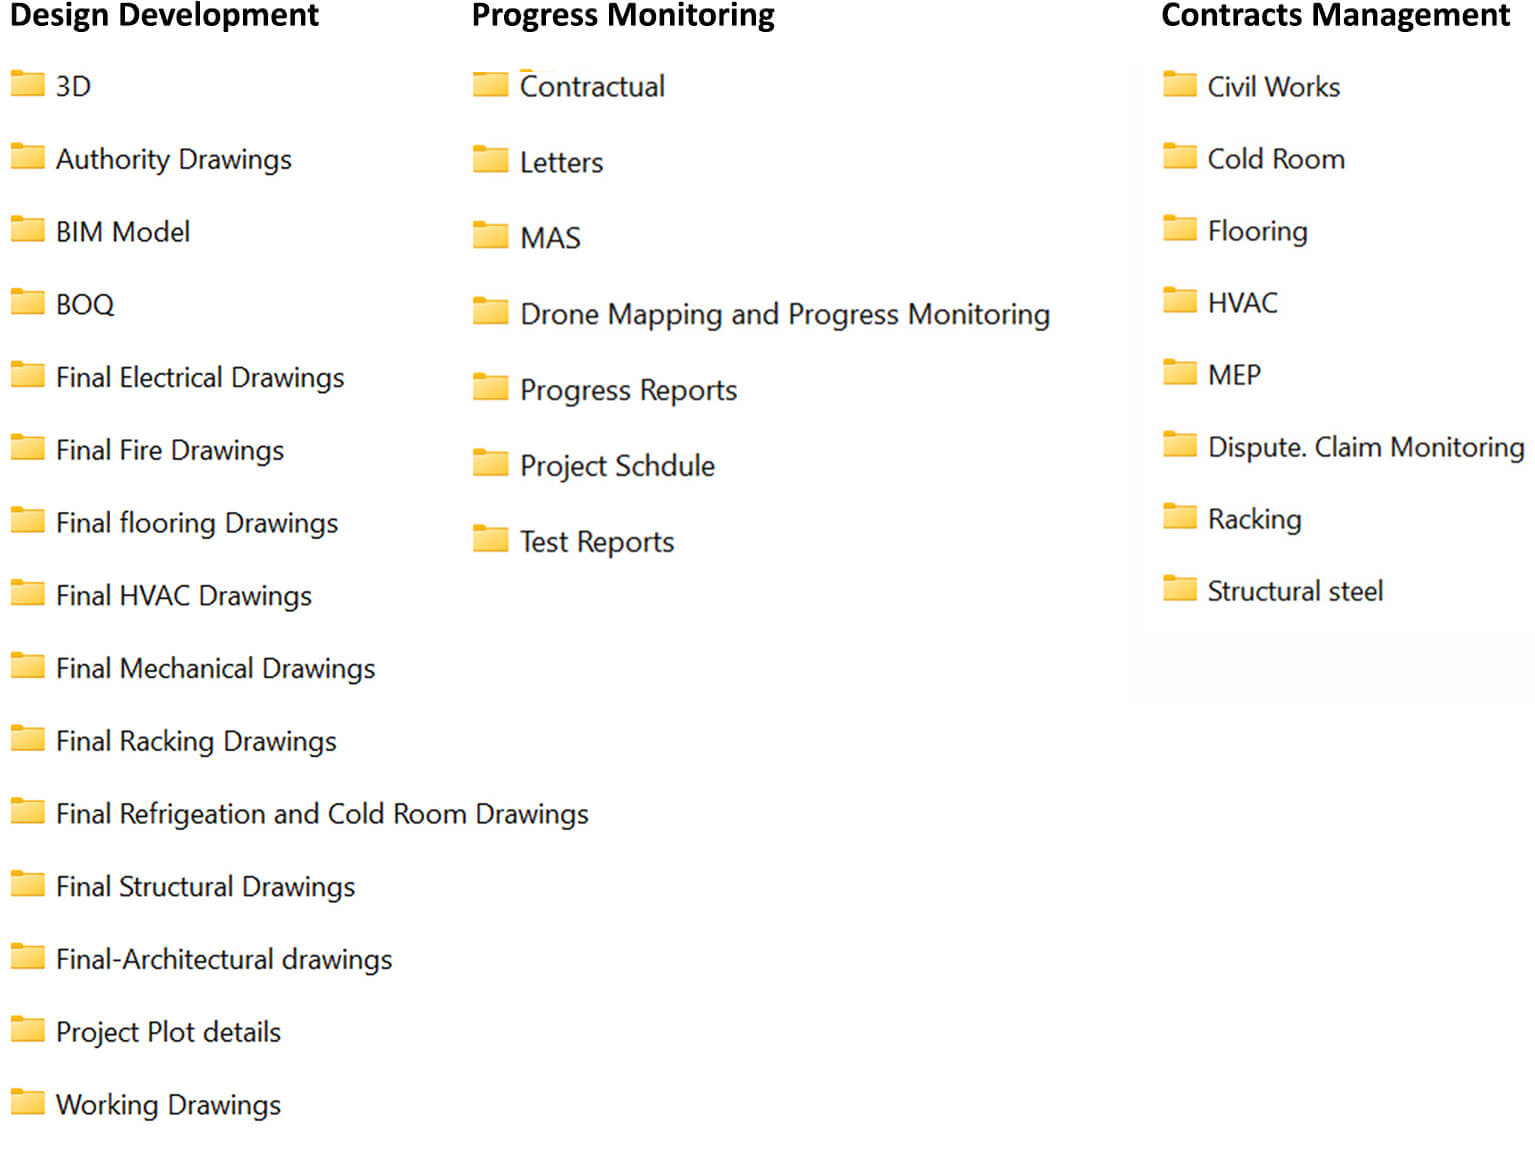Click the folder icon next to Racking
1535x1150 pixels.
point(1180,517)
